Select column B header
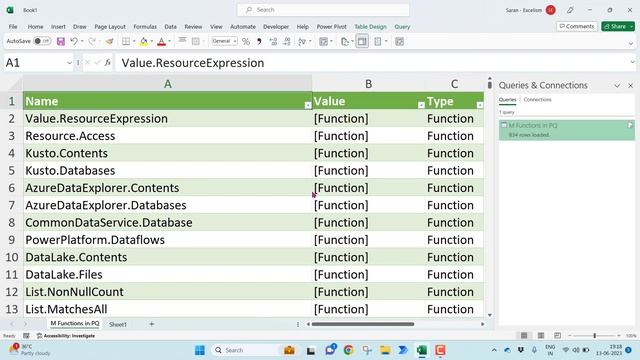Viewport: 640px width, 360px height. 368,84
